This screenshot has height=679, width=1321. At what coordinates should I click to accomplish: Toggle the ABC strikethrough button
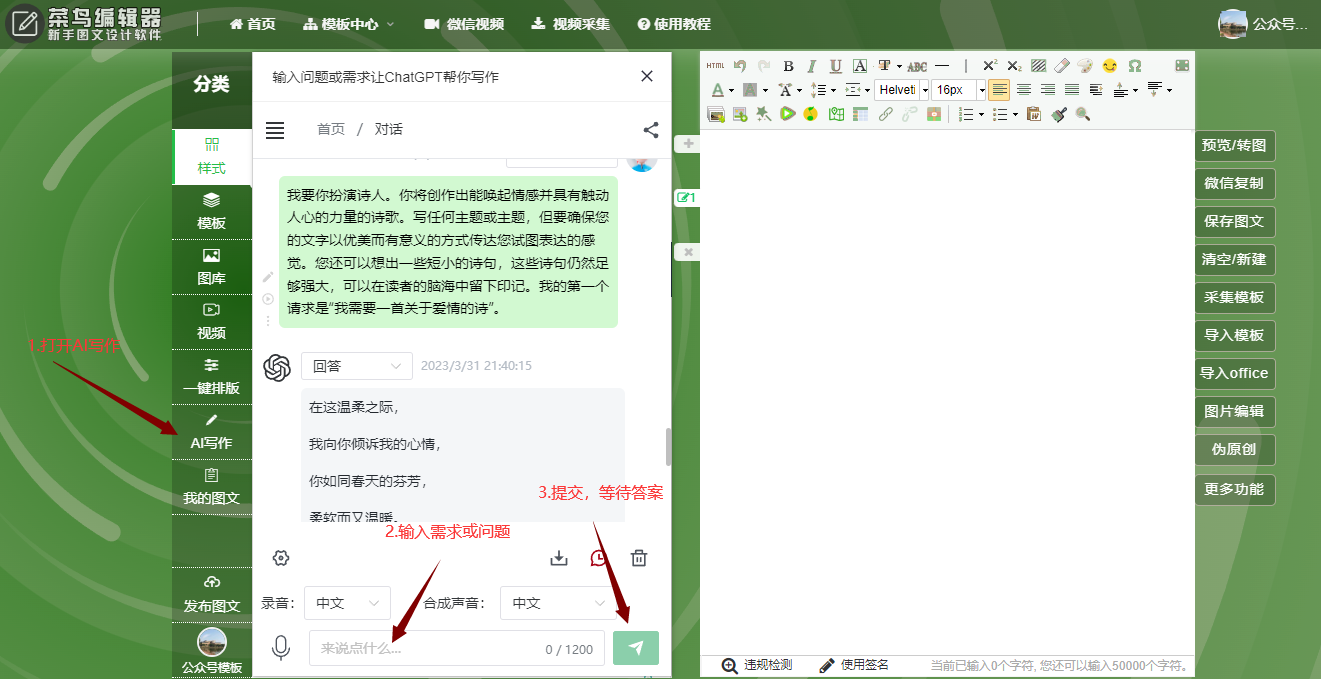click(917, 66)
